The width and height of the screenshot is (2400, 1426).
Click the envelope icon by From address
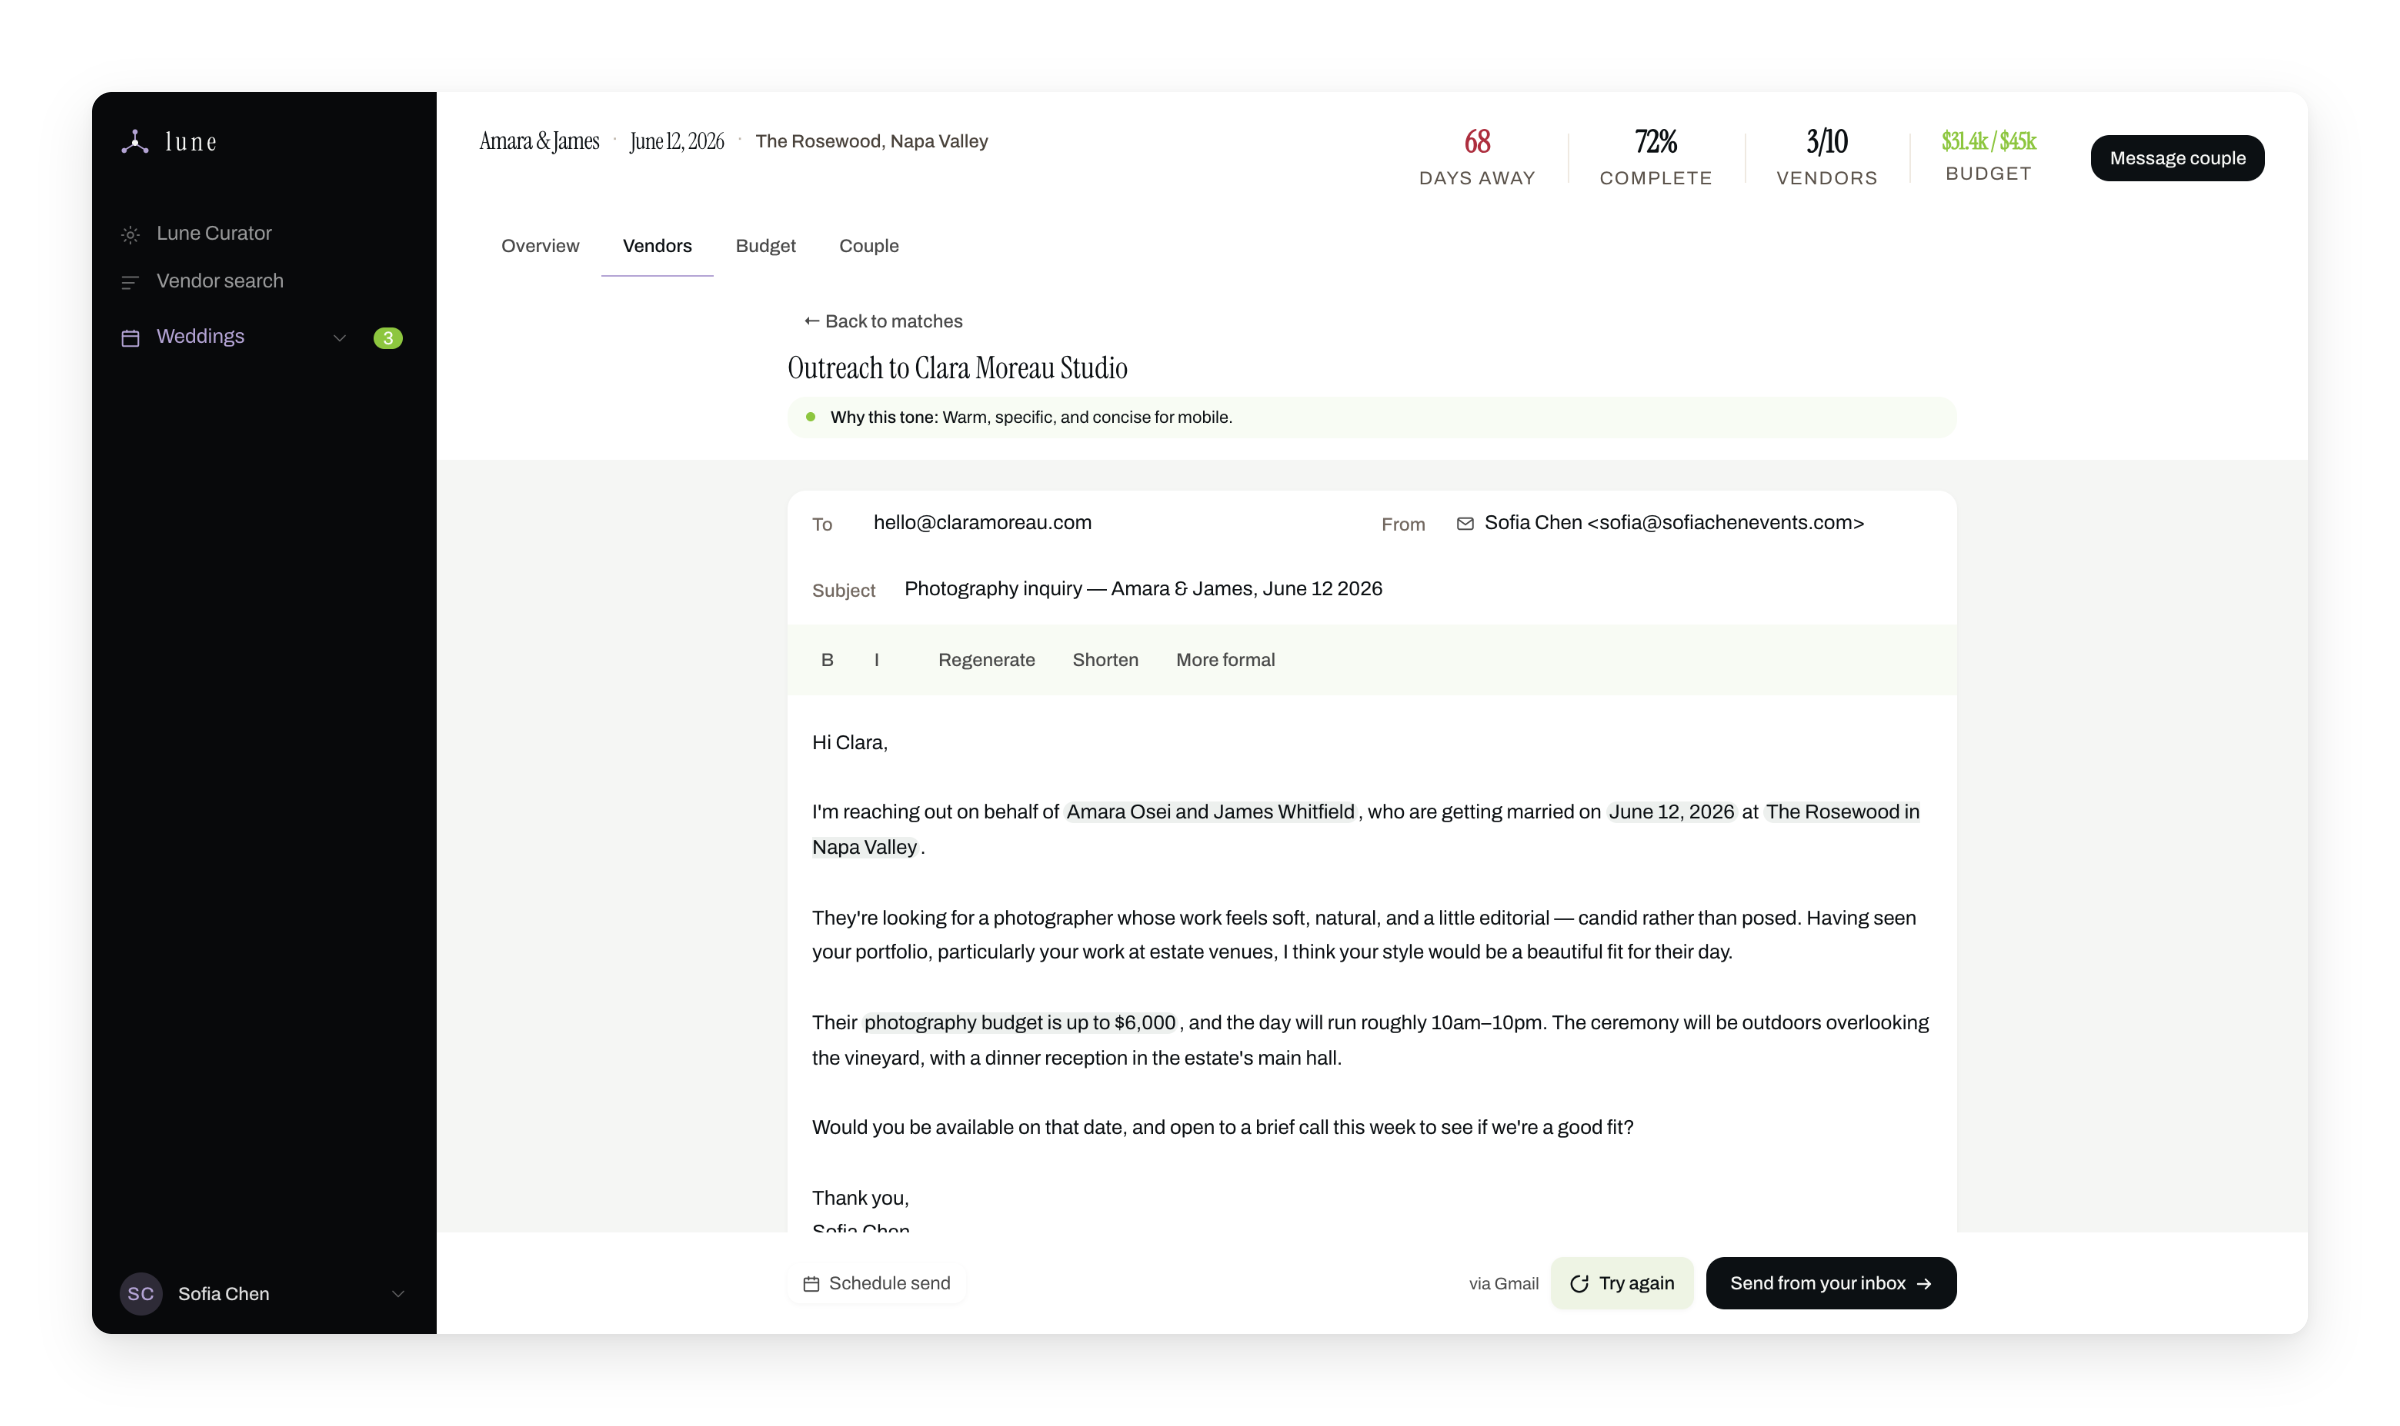pos(1465,524)
